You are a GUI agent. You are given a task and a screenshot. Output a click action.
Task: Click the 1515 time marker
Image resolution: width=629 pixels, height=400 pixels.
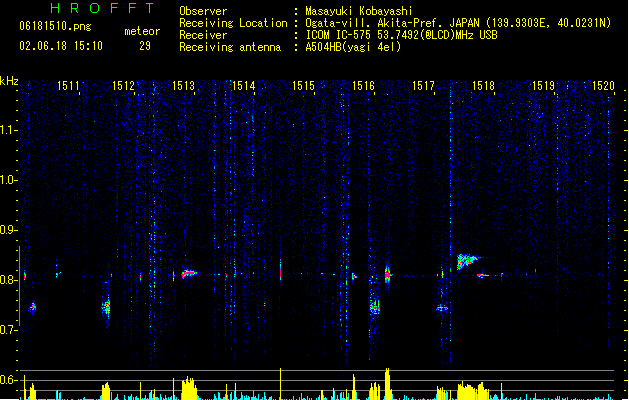point(303,86)
